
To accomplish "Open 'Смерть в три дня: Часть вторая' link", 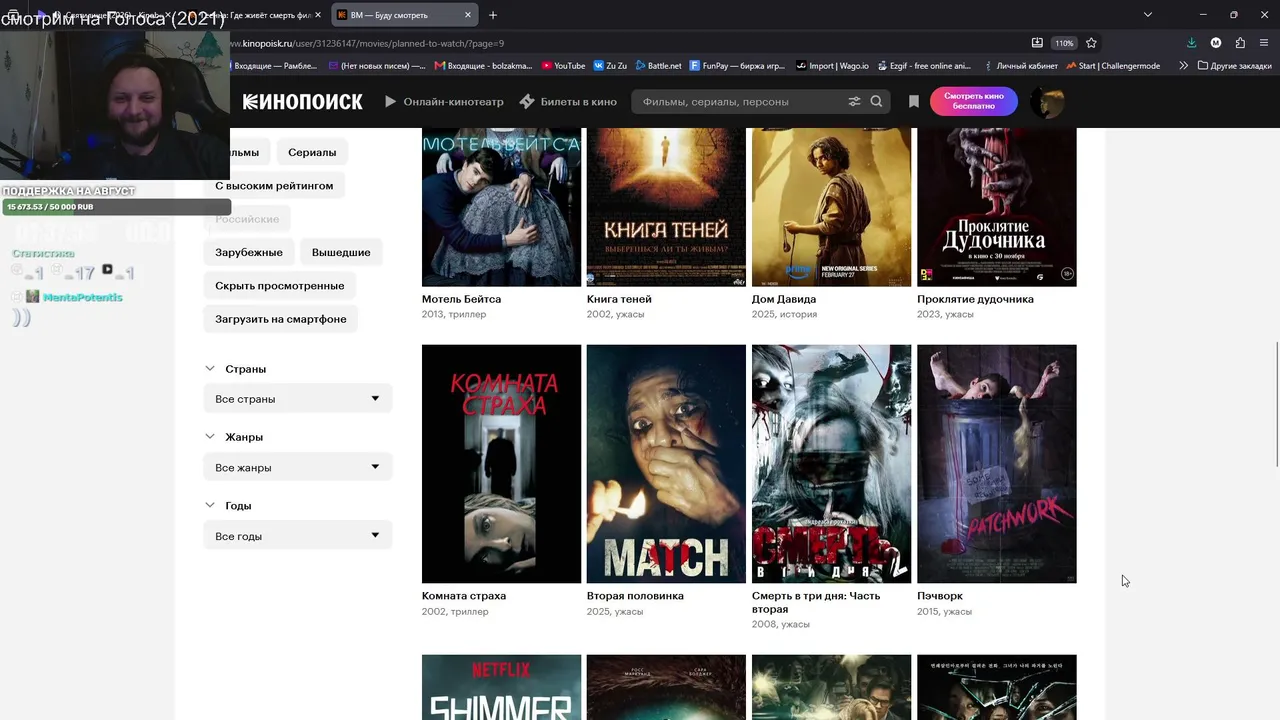I will click(x=816, y=602).
